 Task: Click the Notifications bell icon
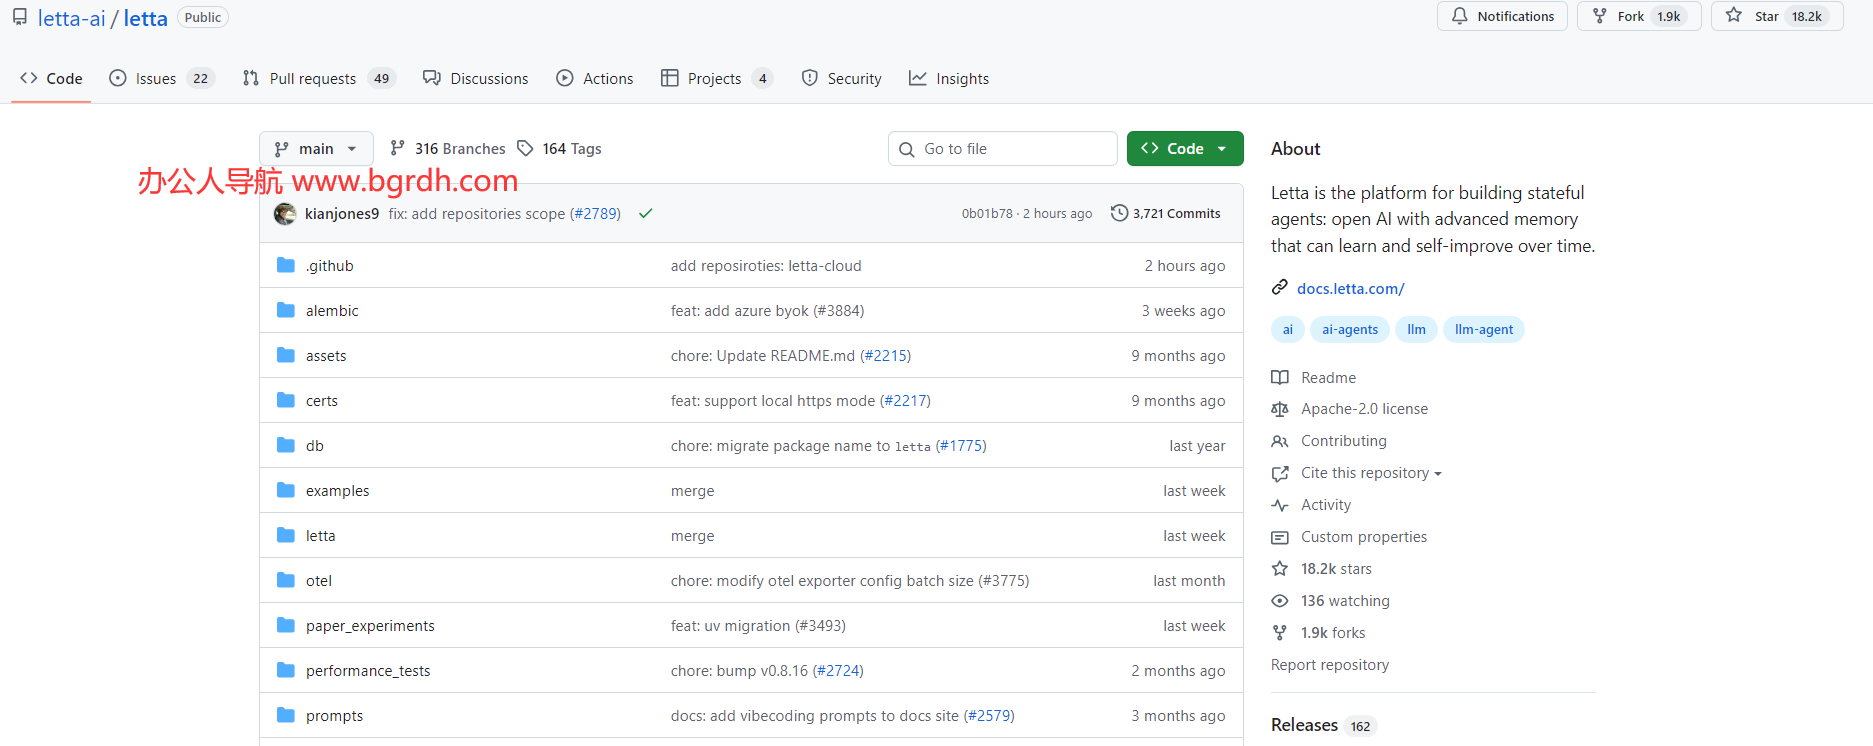[x=1460, y=16]
